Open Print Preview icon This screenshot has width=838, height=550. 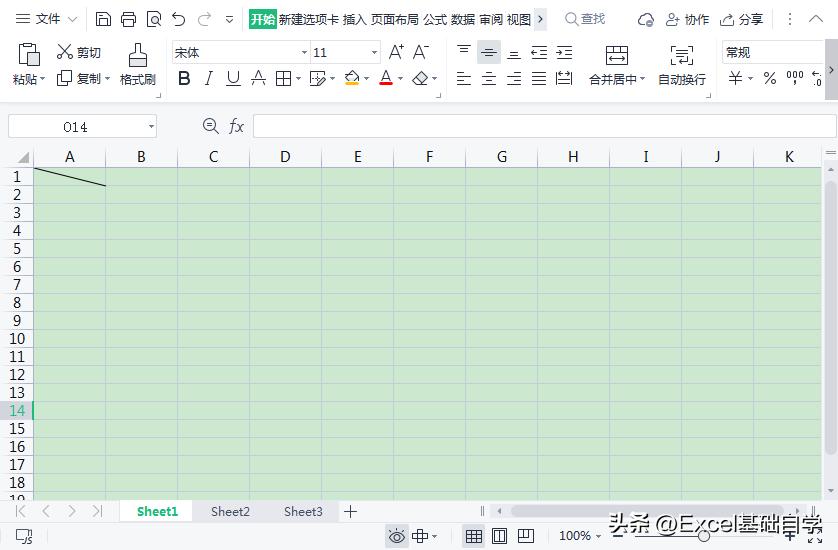click(x=153, y=20)
